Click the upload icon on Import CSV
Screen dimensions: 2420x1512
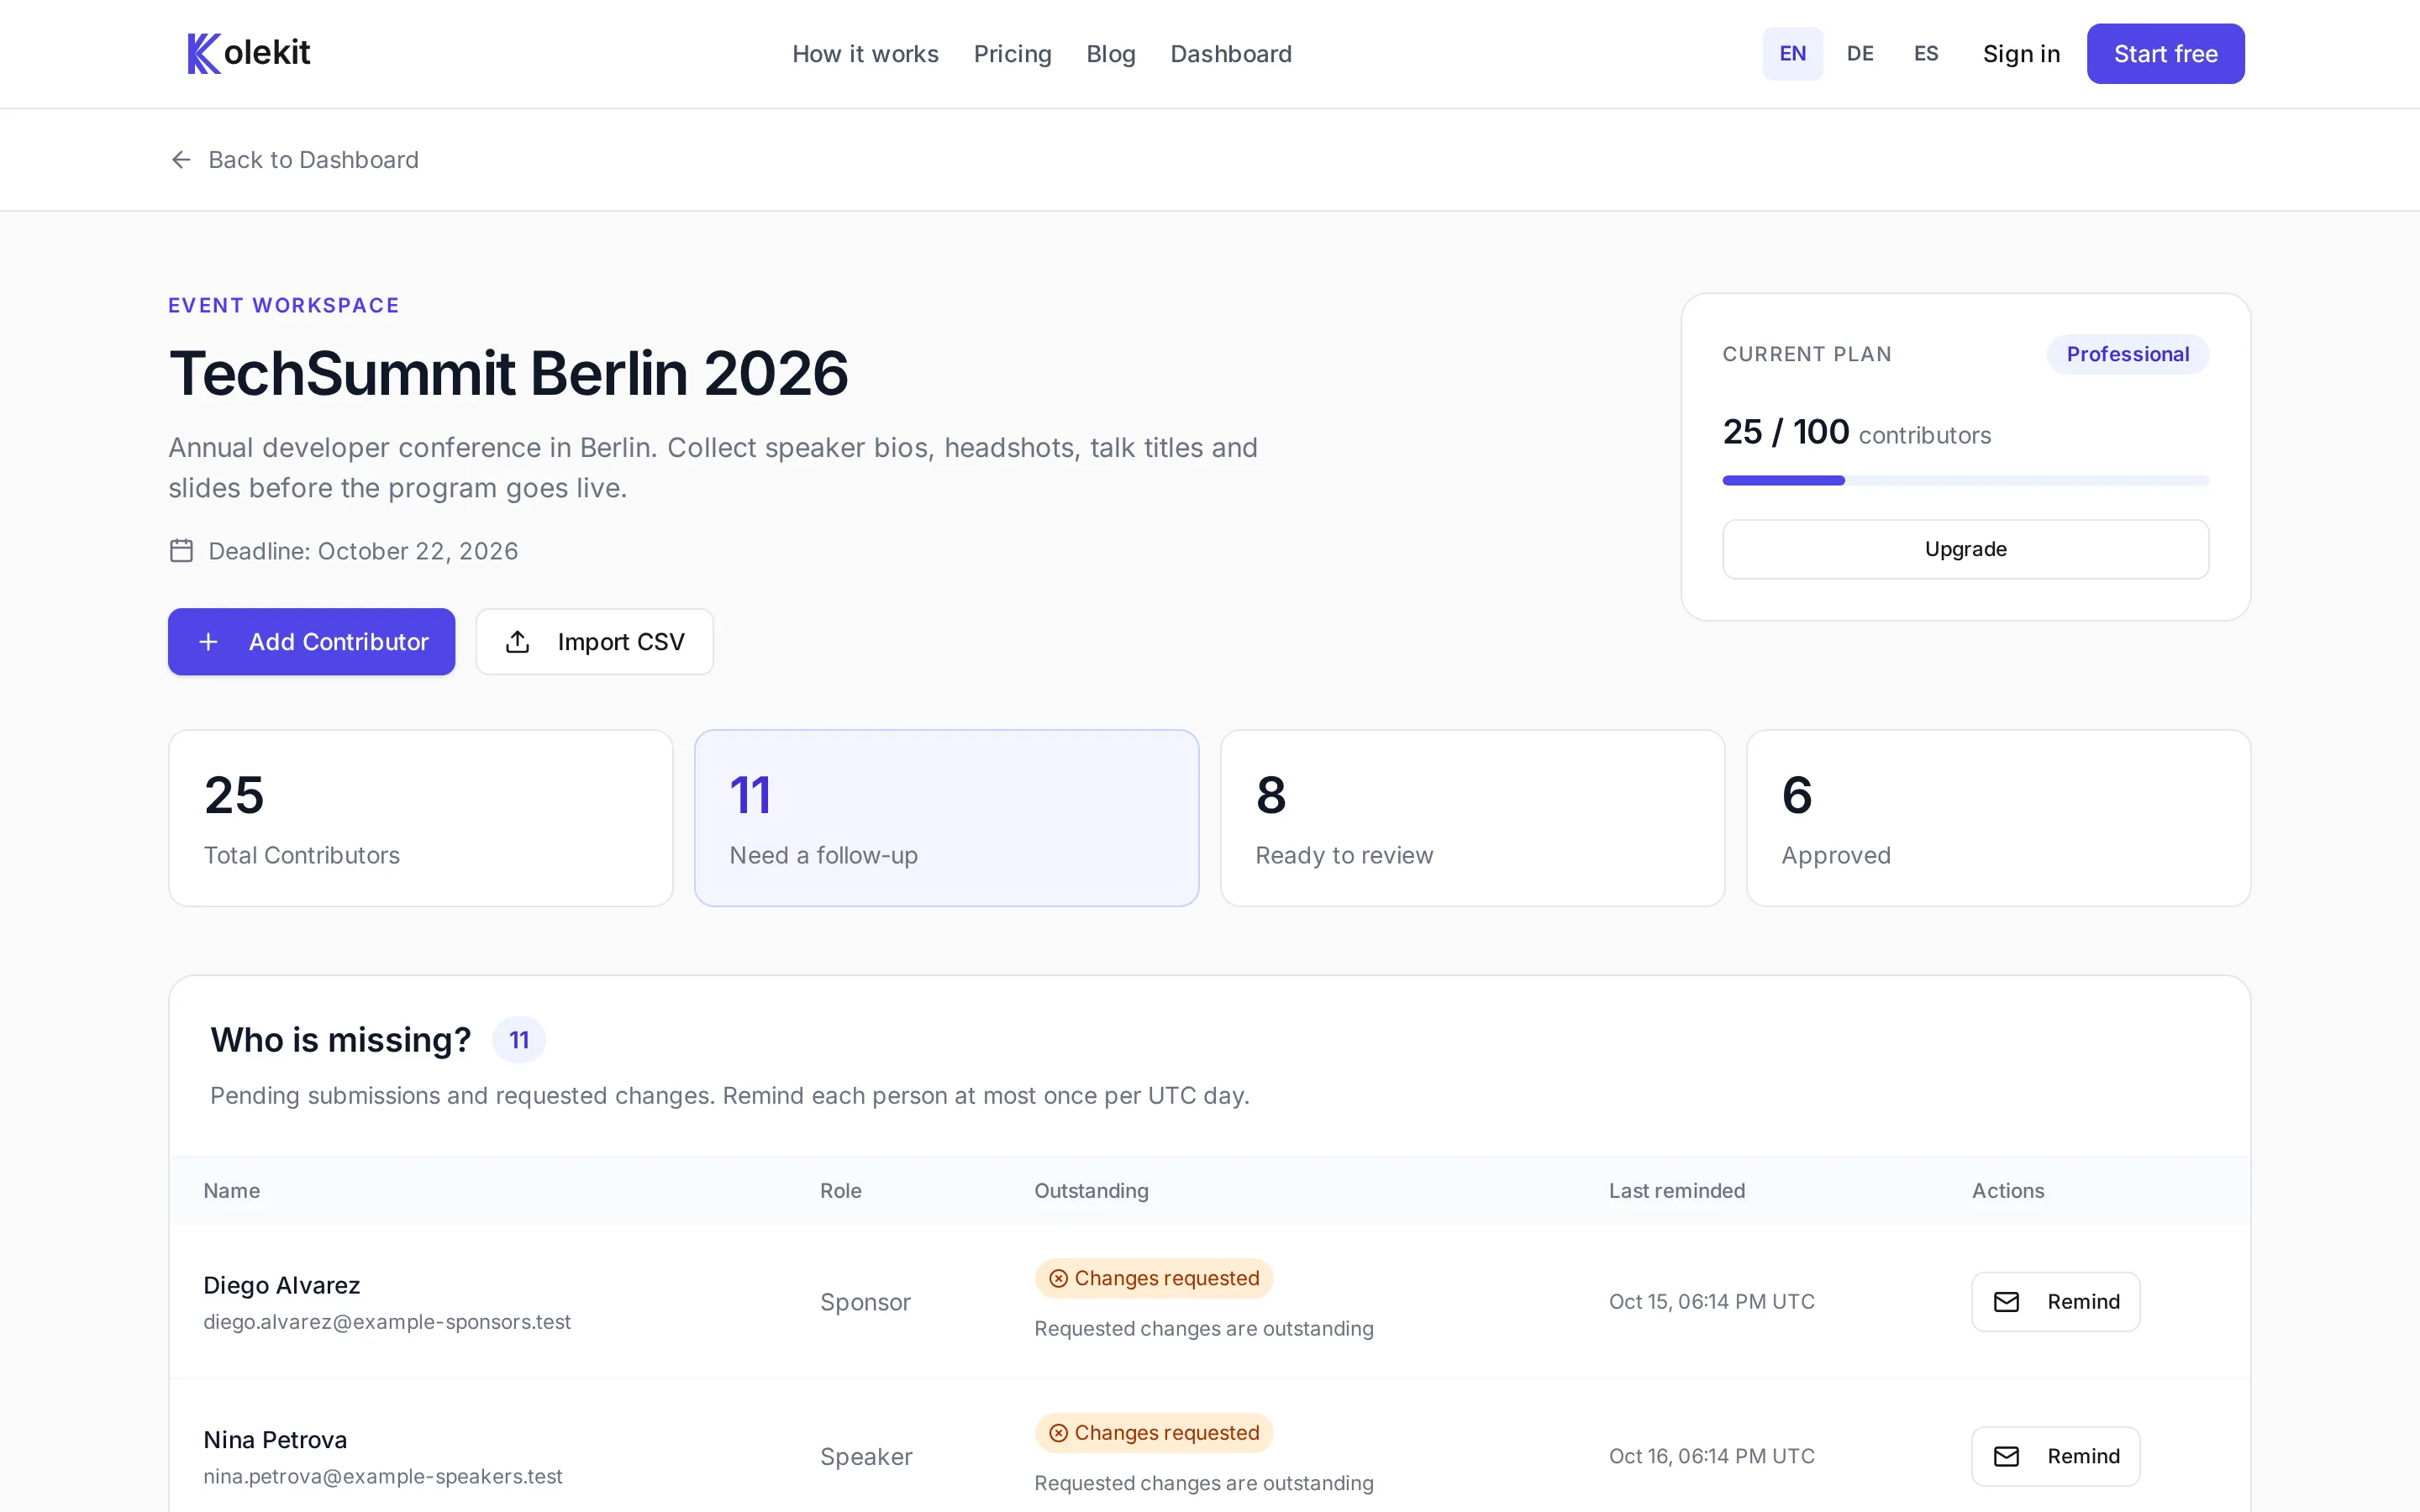pos(517,642)
